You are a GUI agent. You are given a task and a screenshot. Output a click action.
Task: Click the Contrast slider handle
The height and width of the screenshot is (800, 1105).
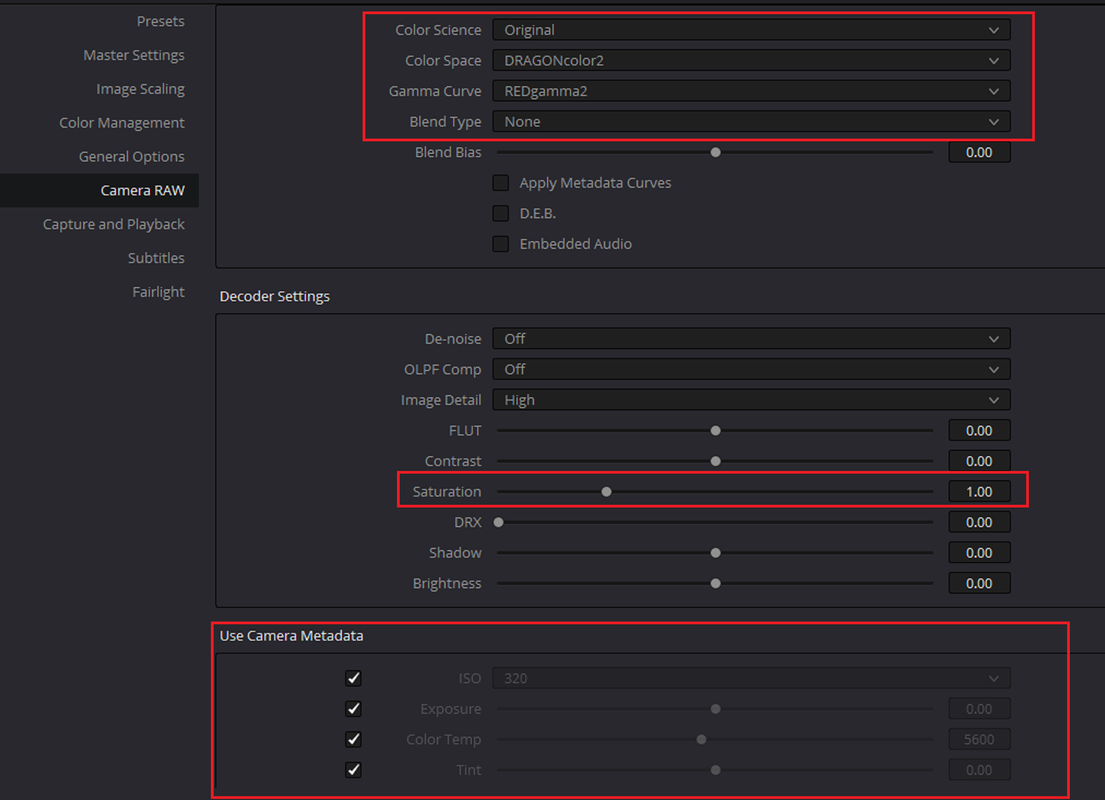715,461
